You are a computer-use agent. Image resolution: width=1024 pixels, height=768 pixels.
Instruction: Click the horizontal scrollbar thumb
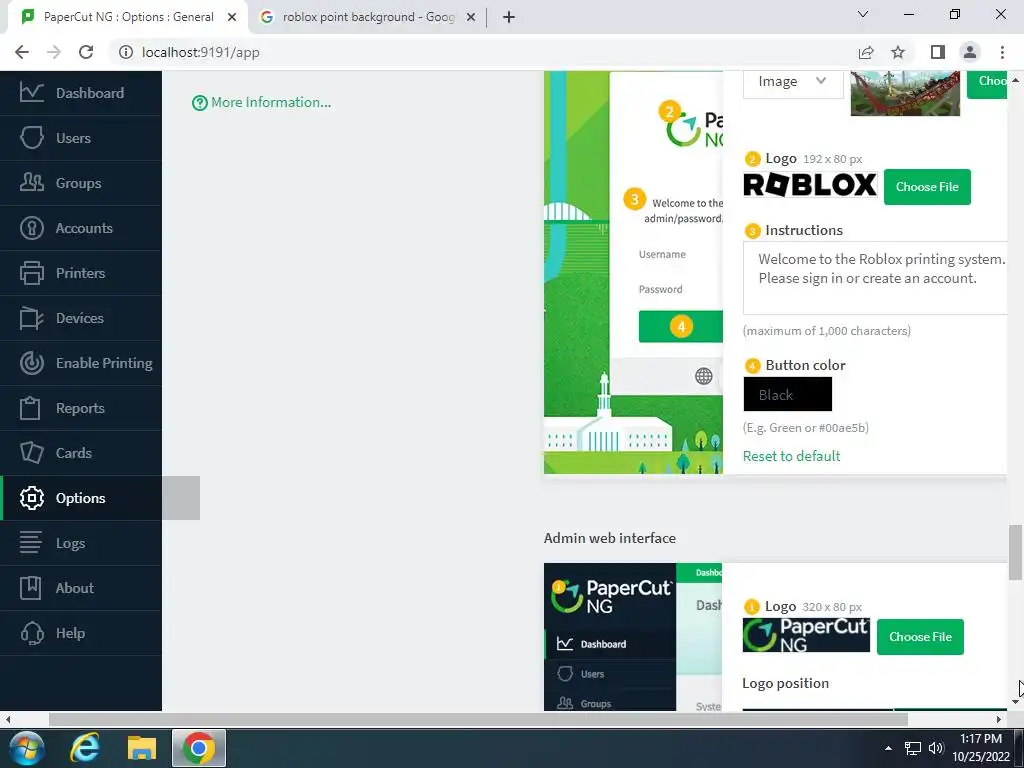click(x=478, y=719)
